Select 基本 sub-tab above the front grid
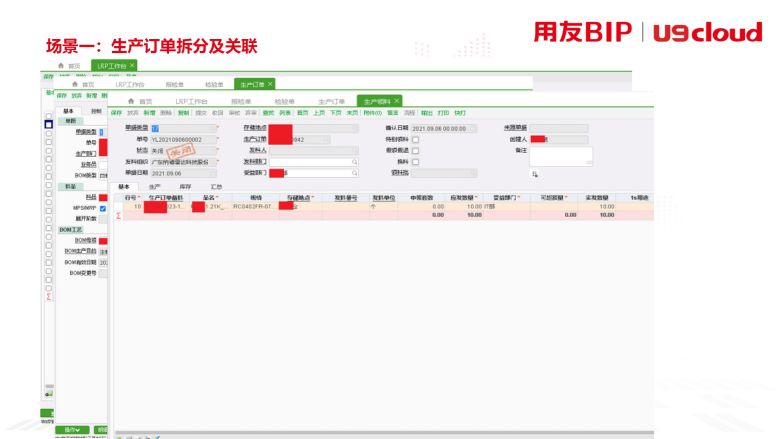The width and height of the screenshot is (781, 439). click(124, 187)
